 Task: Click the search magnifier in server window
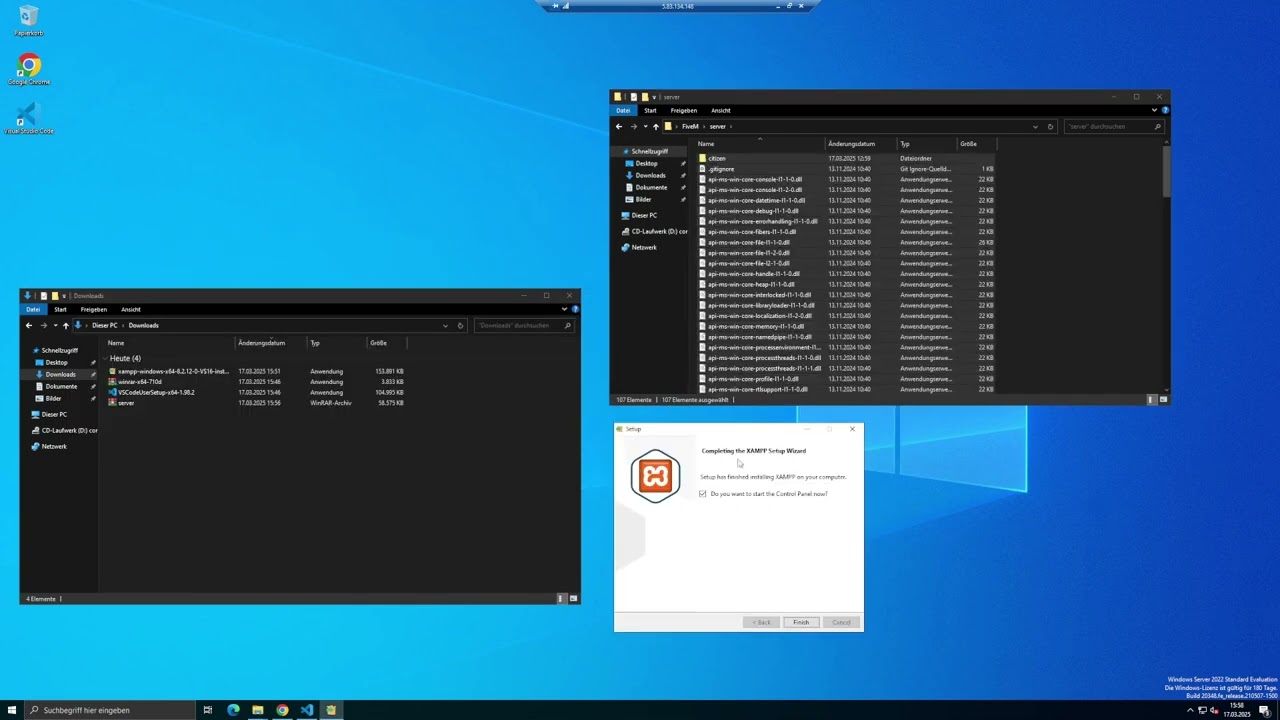(1158, 127)
